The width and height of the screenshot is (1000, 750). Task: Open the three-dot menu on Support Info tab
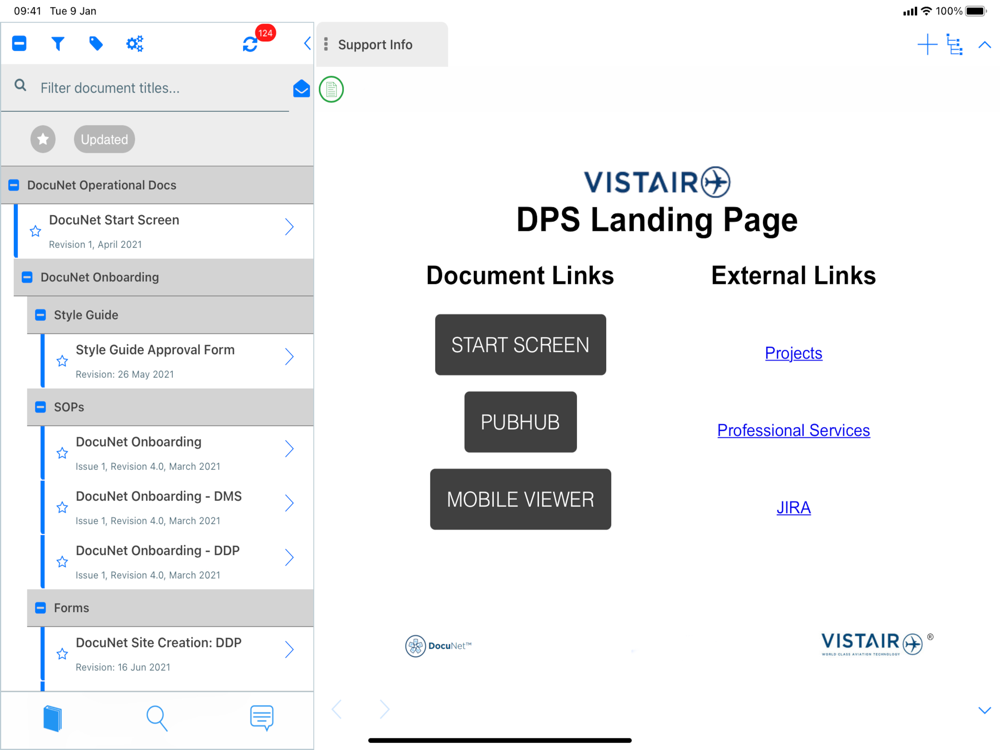[326, 44]
